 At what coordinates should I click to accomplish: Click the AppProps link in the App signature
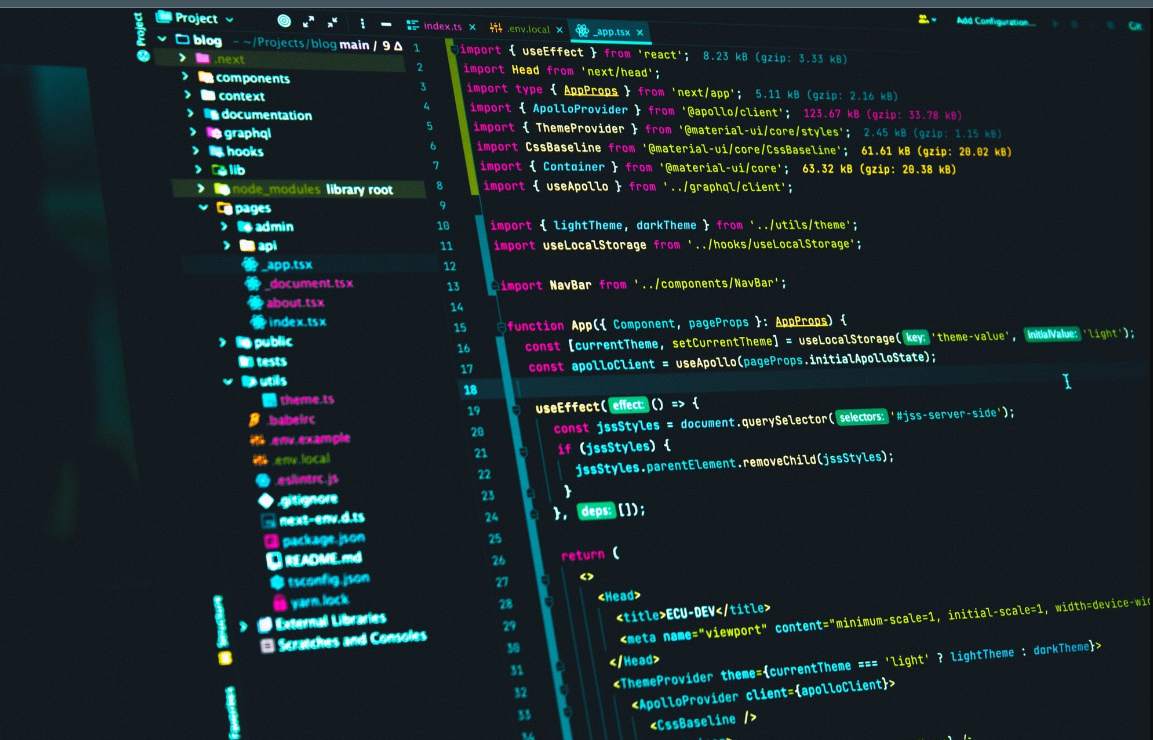coord(801,321)
